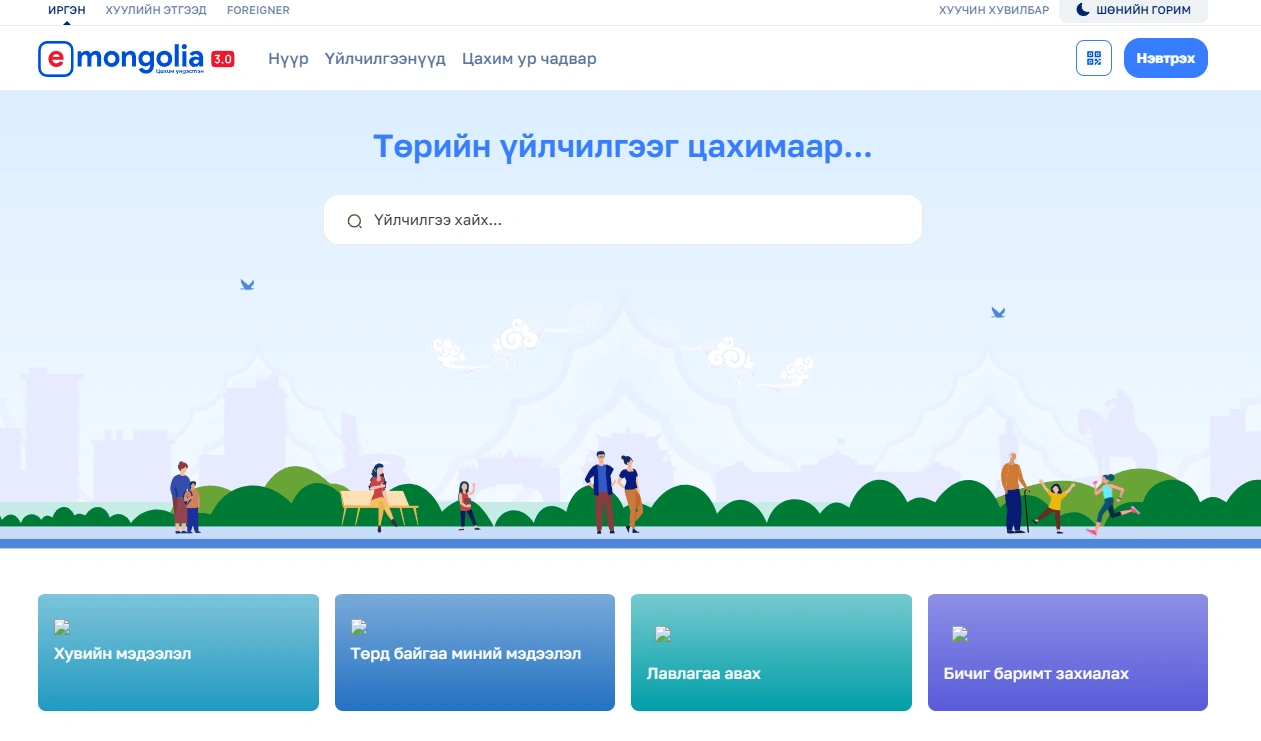Click the e-Mongolia 3.0 logo
1261x741 pixels.
tap(136, 58)
